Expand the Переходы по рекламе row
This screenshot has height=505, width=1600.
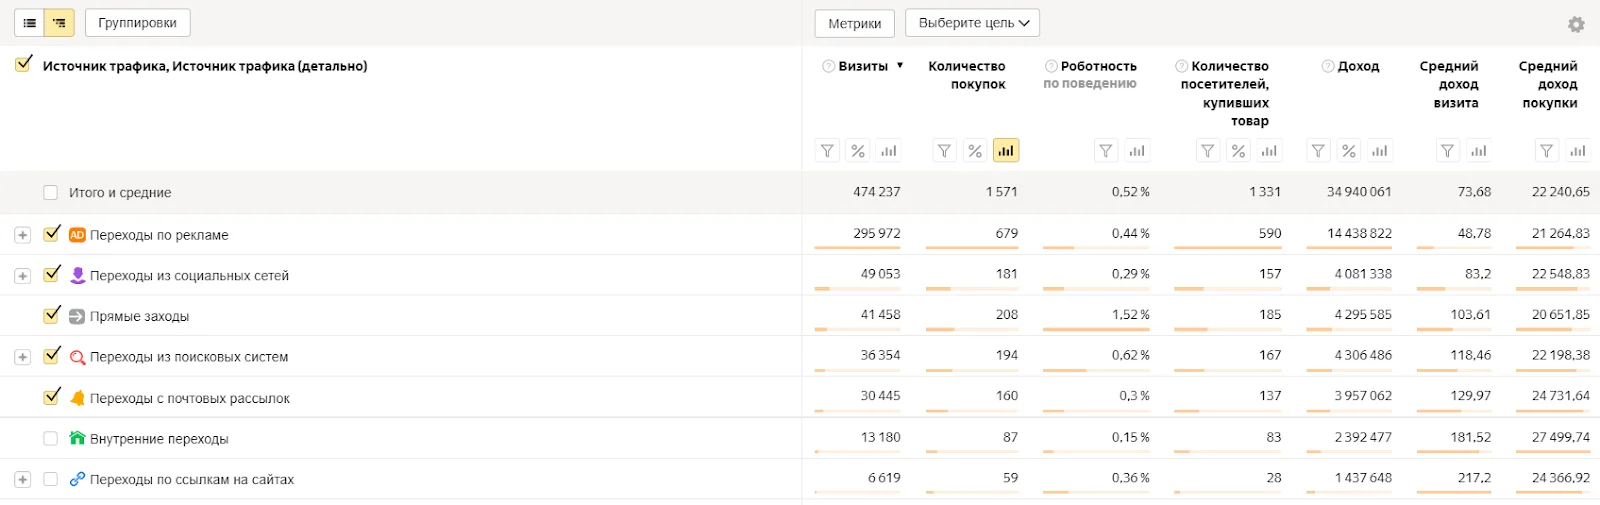[x=22, y=235]
